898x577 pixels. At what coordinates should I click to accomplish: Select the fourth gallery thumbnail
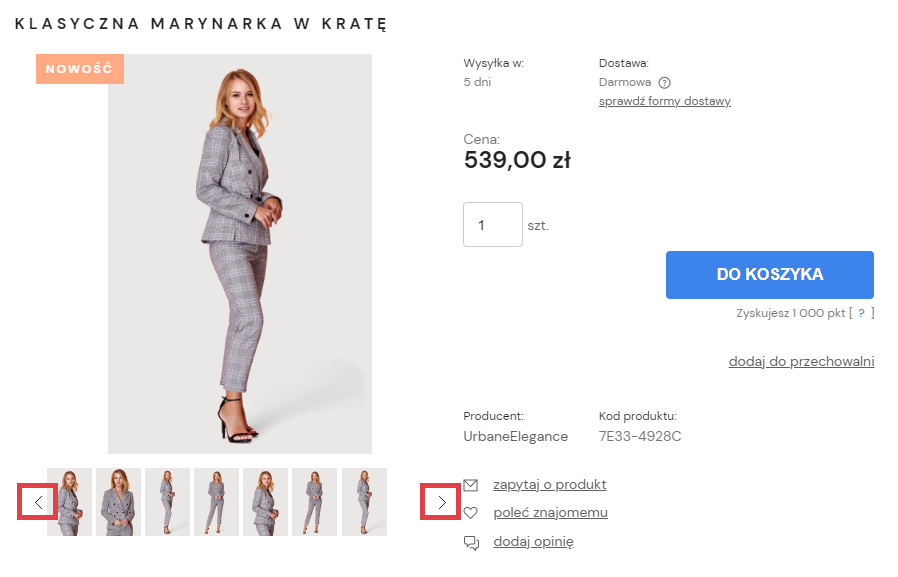pos(216,502)
